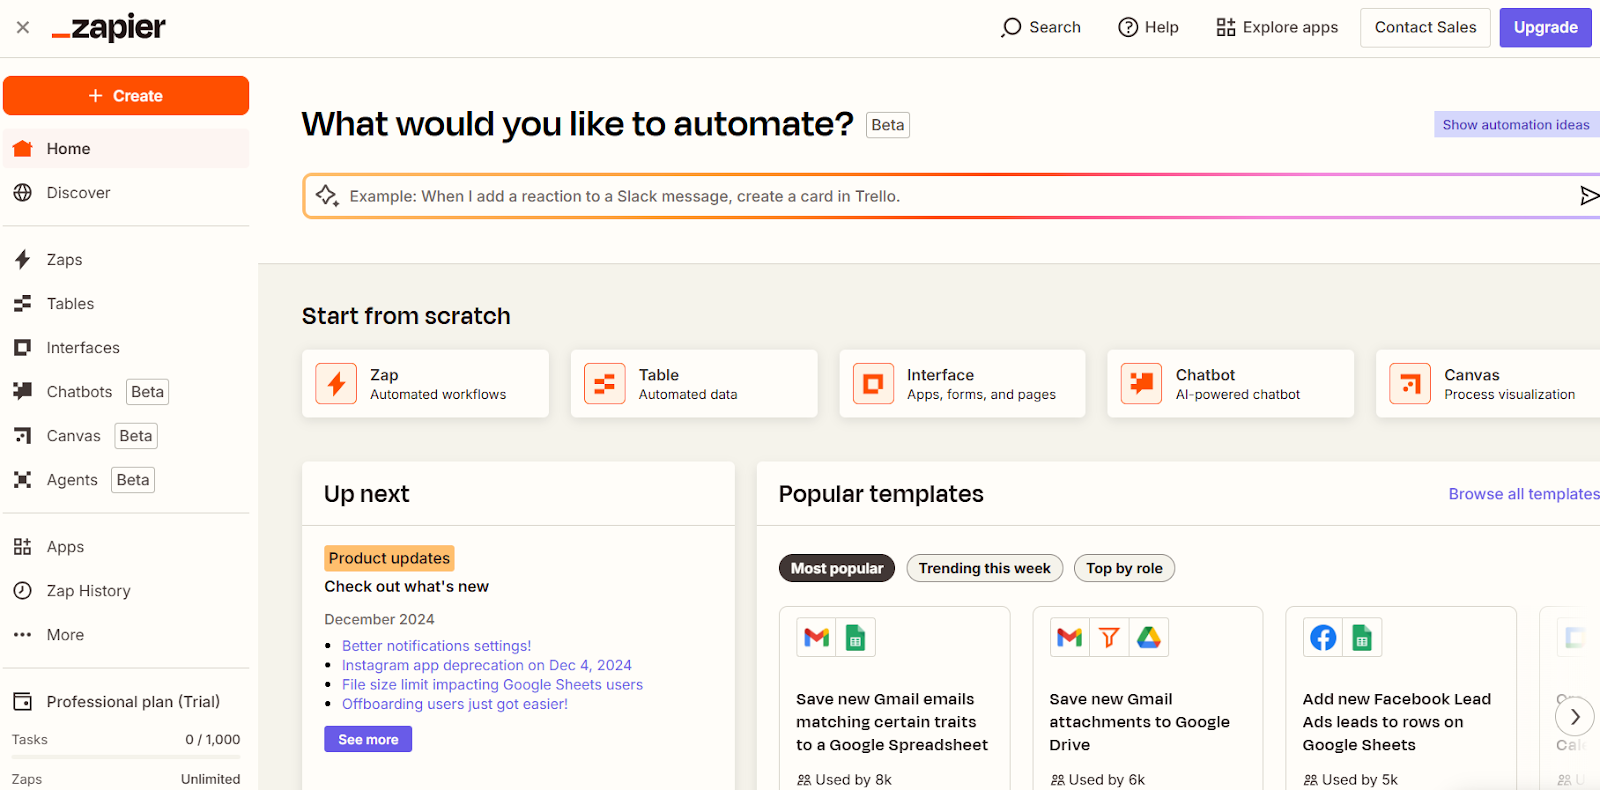The image size is (1600, 790).
Task: Click the Professional plan (Trial) entry
Action: [x=126, y=702]
